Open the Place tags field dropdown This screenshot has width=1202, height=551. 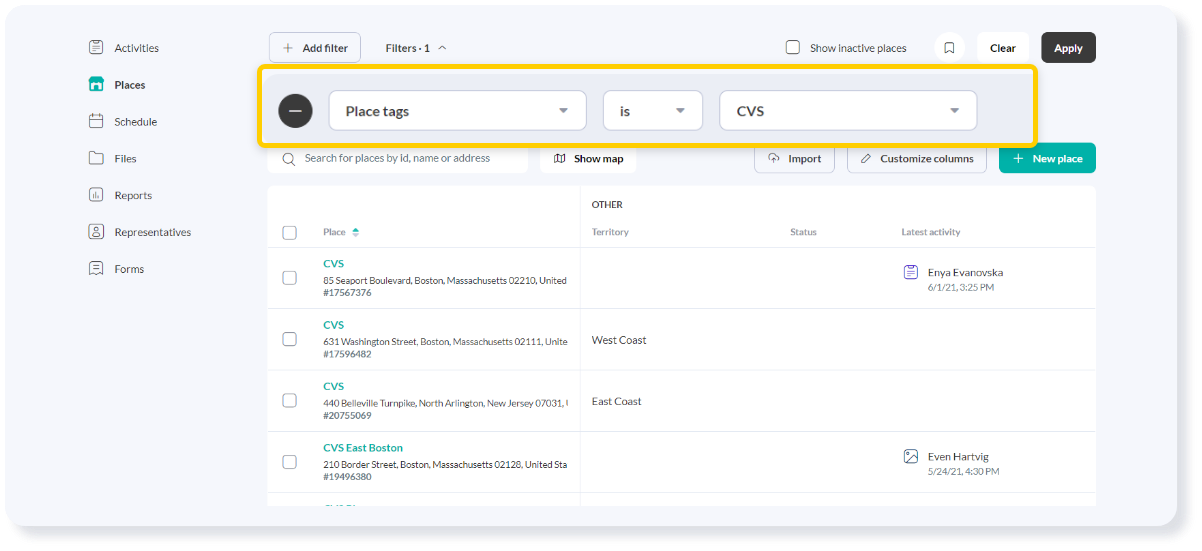click(457, 111)
